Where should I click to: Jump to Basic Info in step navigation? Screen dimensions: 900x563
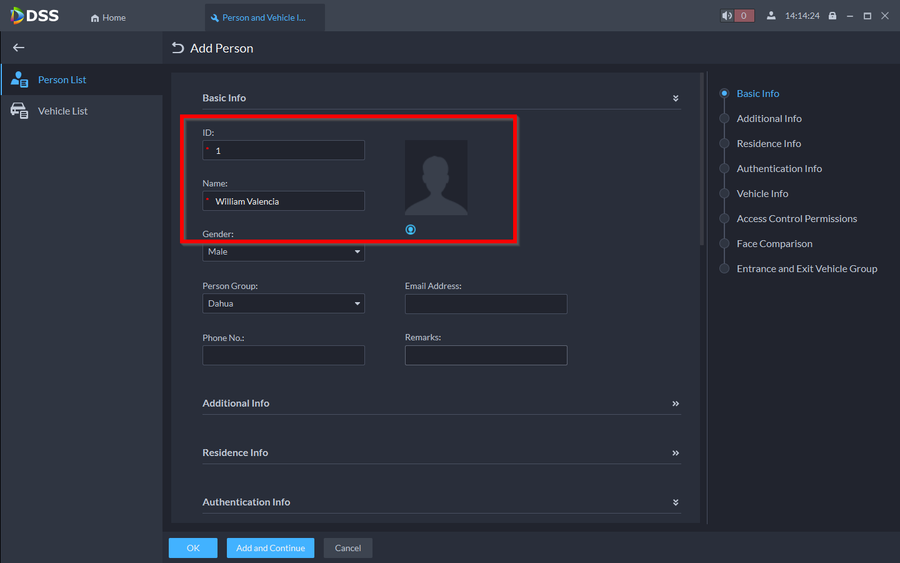pyautogui.click(x=758, y=94)
